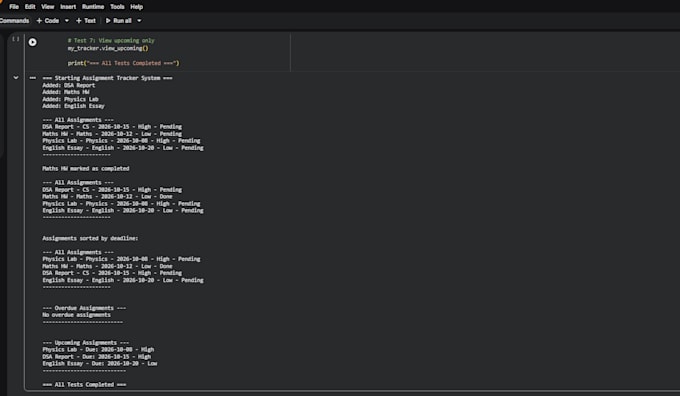Viewport: 680px width, 396px height.
Task: Click 'Maths HW marked as completed' line
Action: (x=85, y=168)
